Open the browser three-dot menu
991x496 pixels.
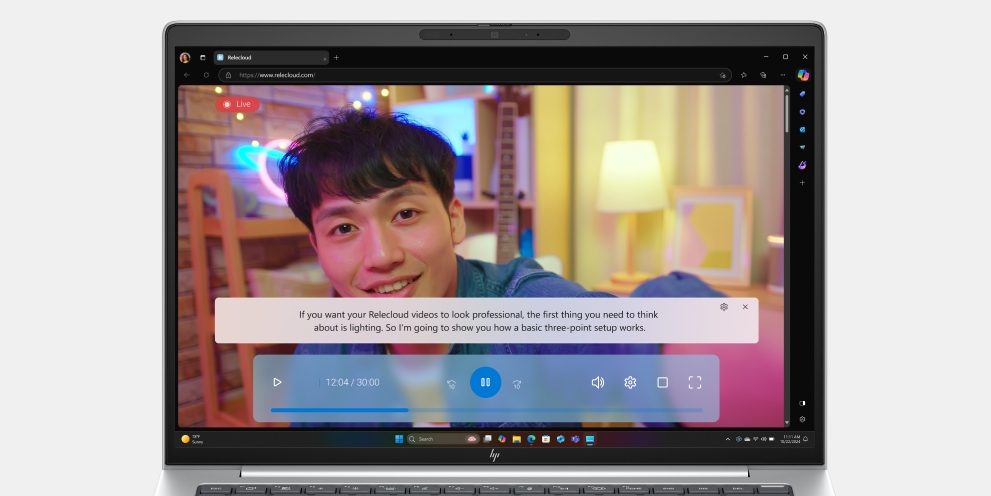pos(783,75)
